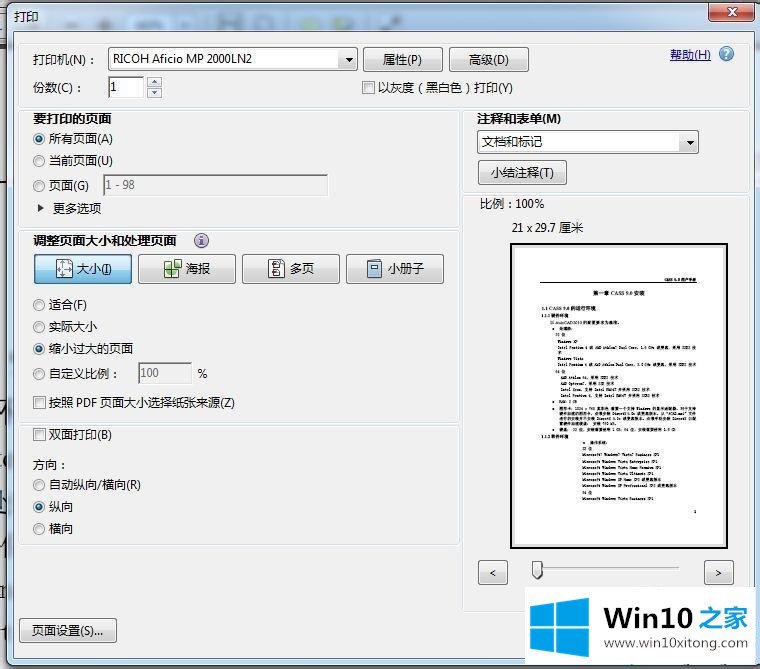Select 横向 landscape orientation

(39, 529)
